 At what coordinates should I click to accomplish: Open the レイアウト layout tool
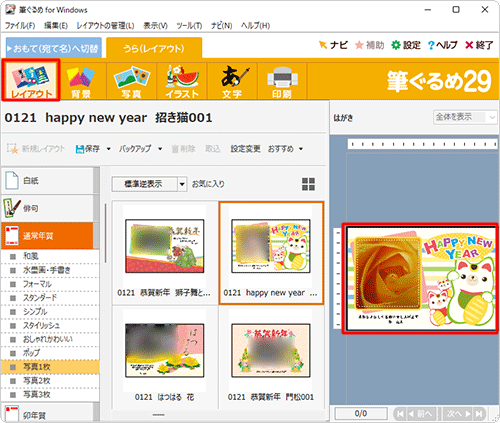31,80
